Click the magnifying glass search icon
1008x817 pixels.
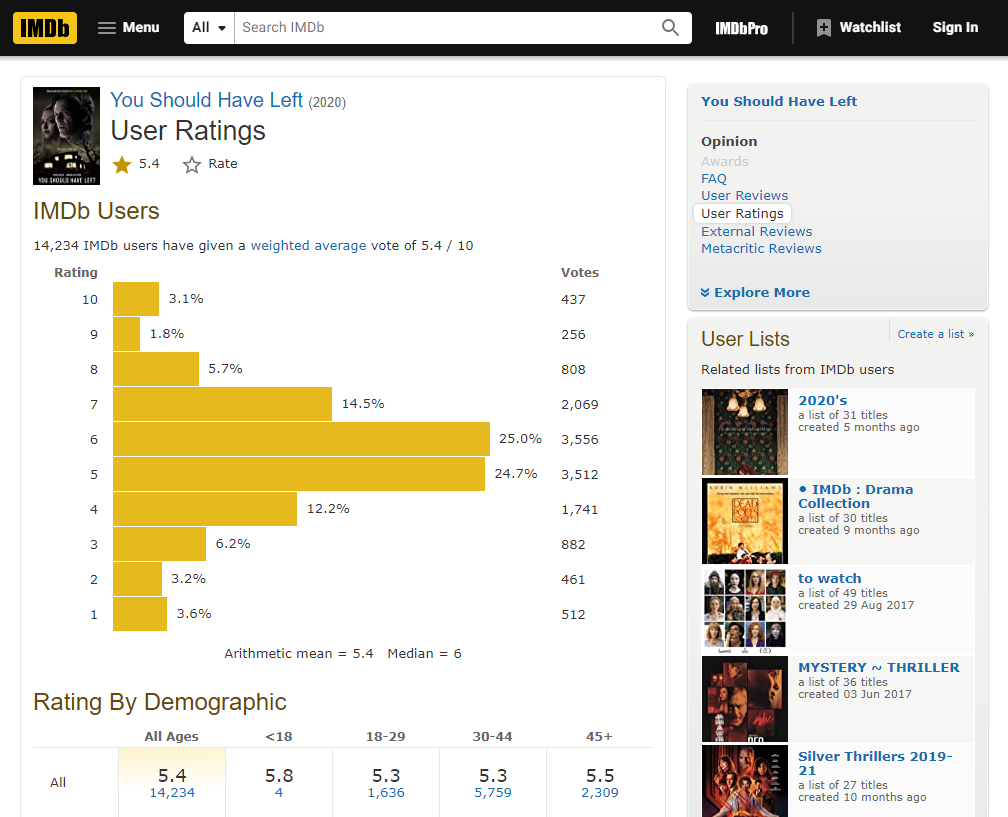(x=670, y=28)
